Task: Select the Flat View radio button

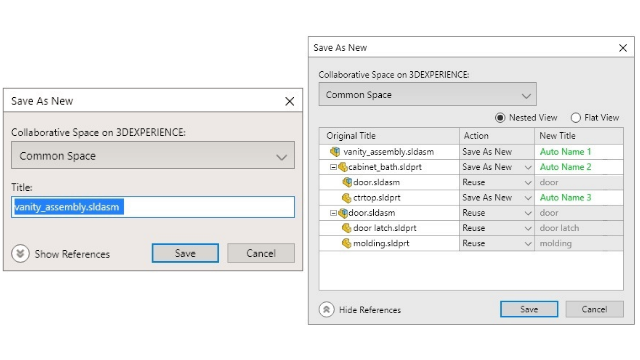Action: [576, 118]
